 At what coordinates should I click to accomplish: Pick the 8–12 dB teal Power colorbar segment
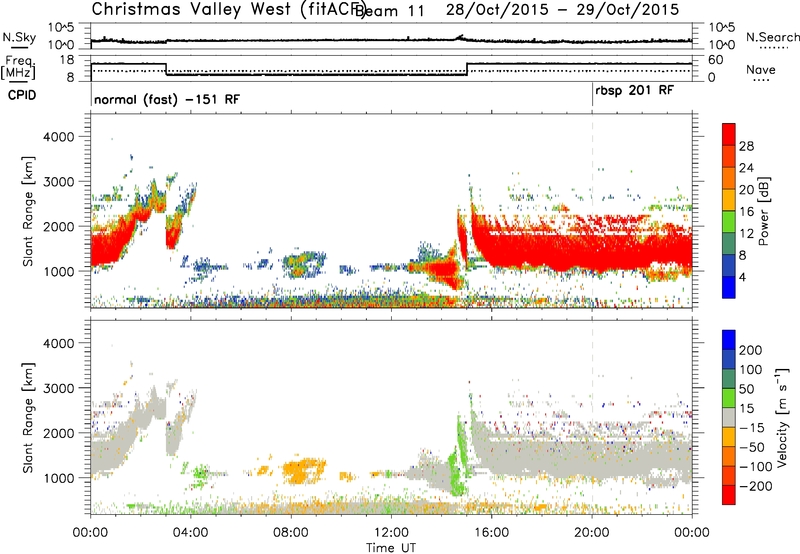tap(729, 244)
